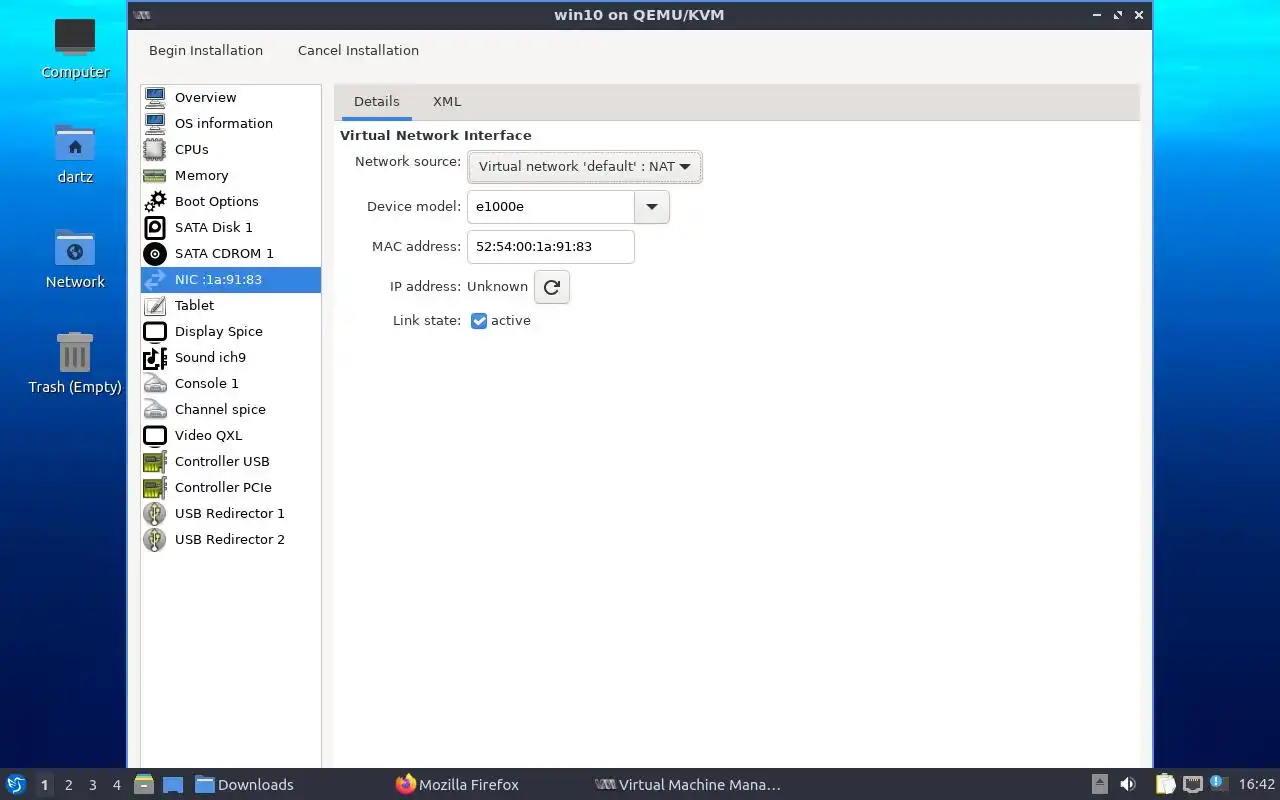Image resolution: width=1280 pixels, height=800 pixels.
Task: Click the Device model e1000e text field
Action: (551, 207)
